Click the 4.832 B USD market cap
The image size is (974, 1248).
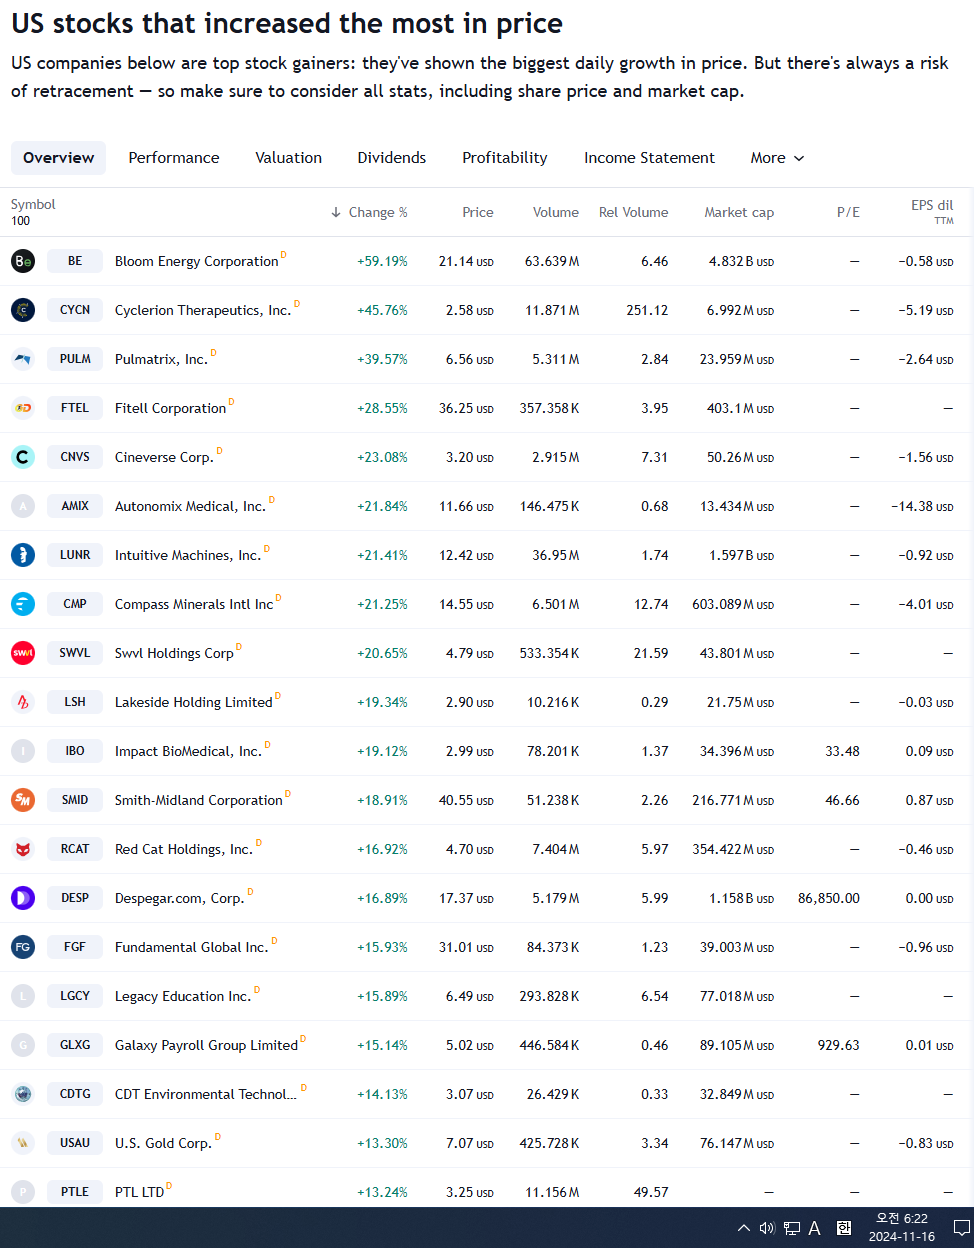pyautogui.click(x=741, y=261)
